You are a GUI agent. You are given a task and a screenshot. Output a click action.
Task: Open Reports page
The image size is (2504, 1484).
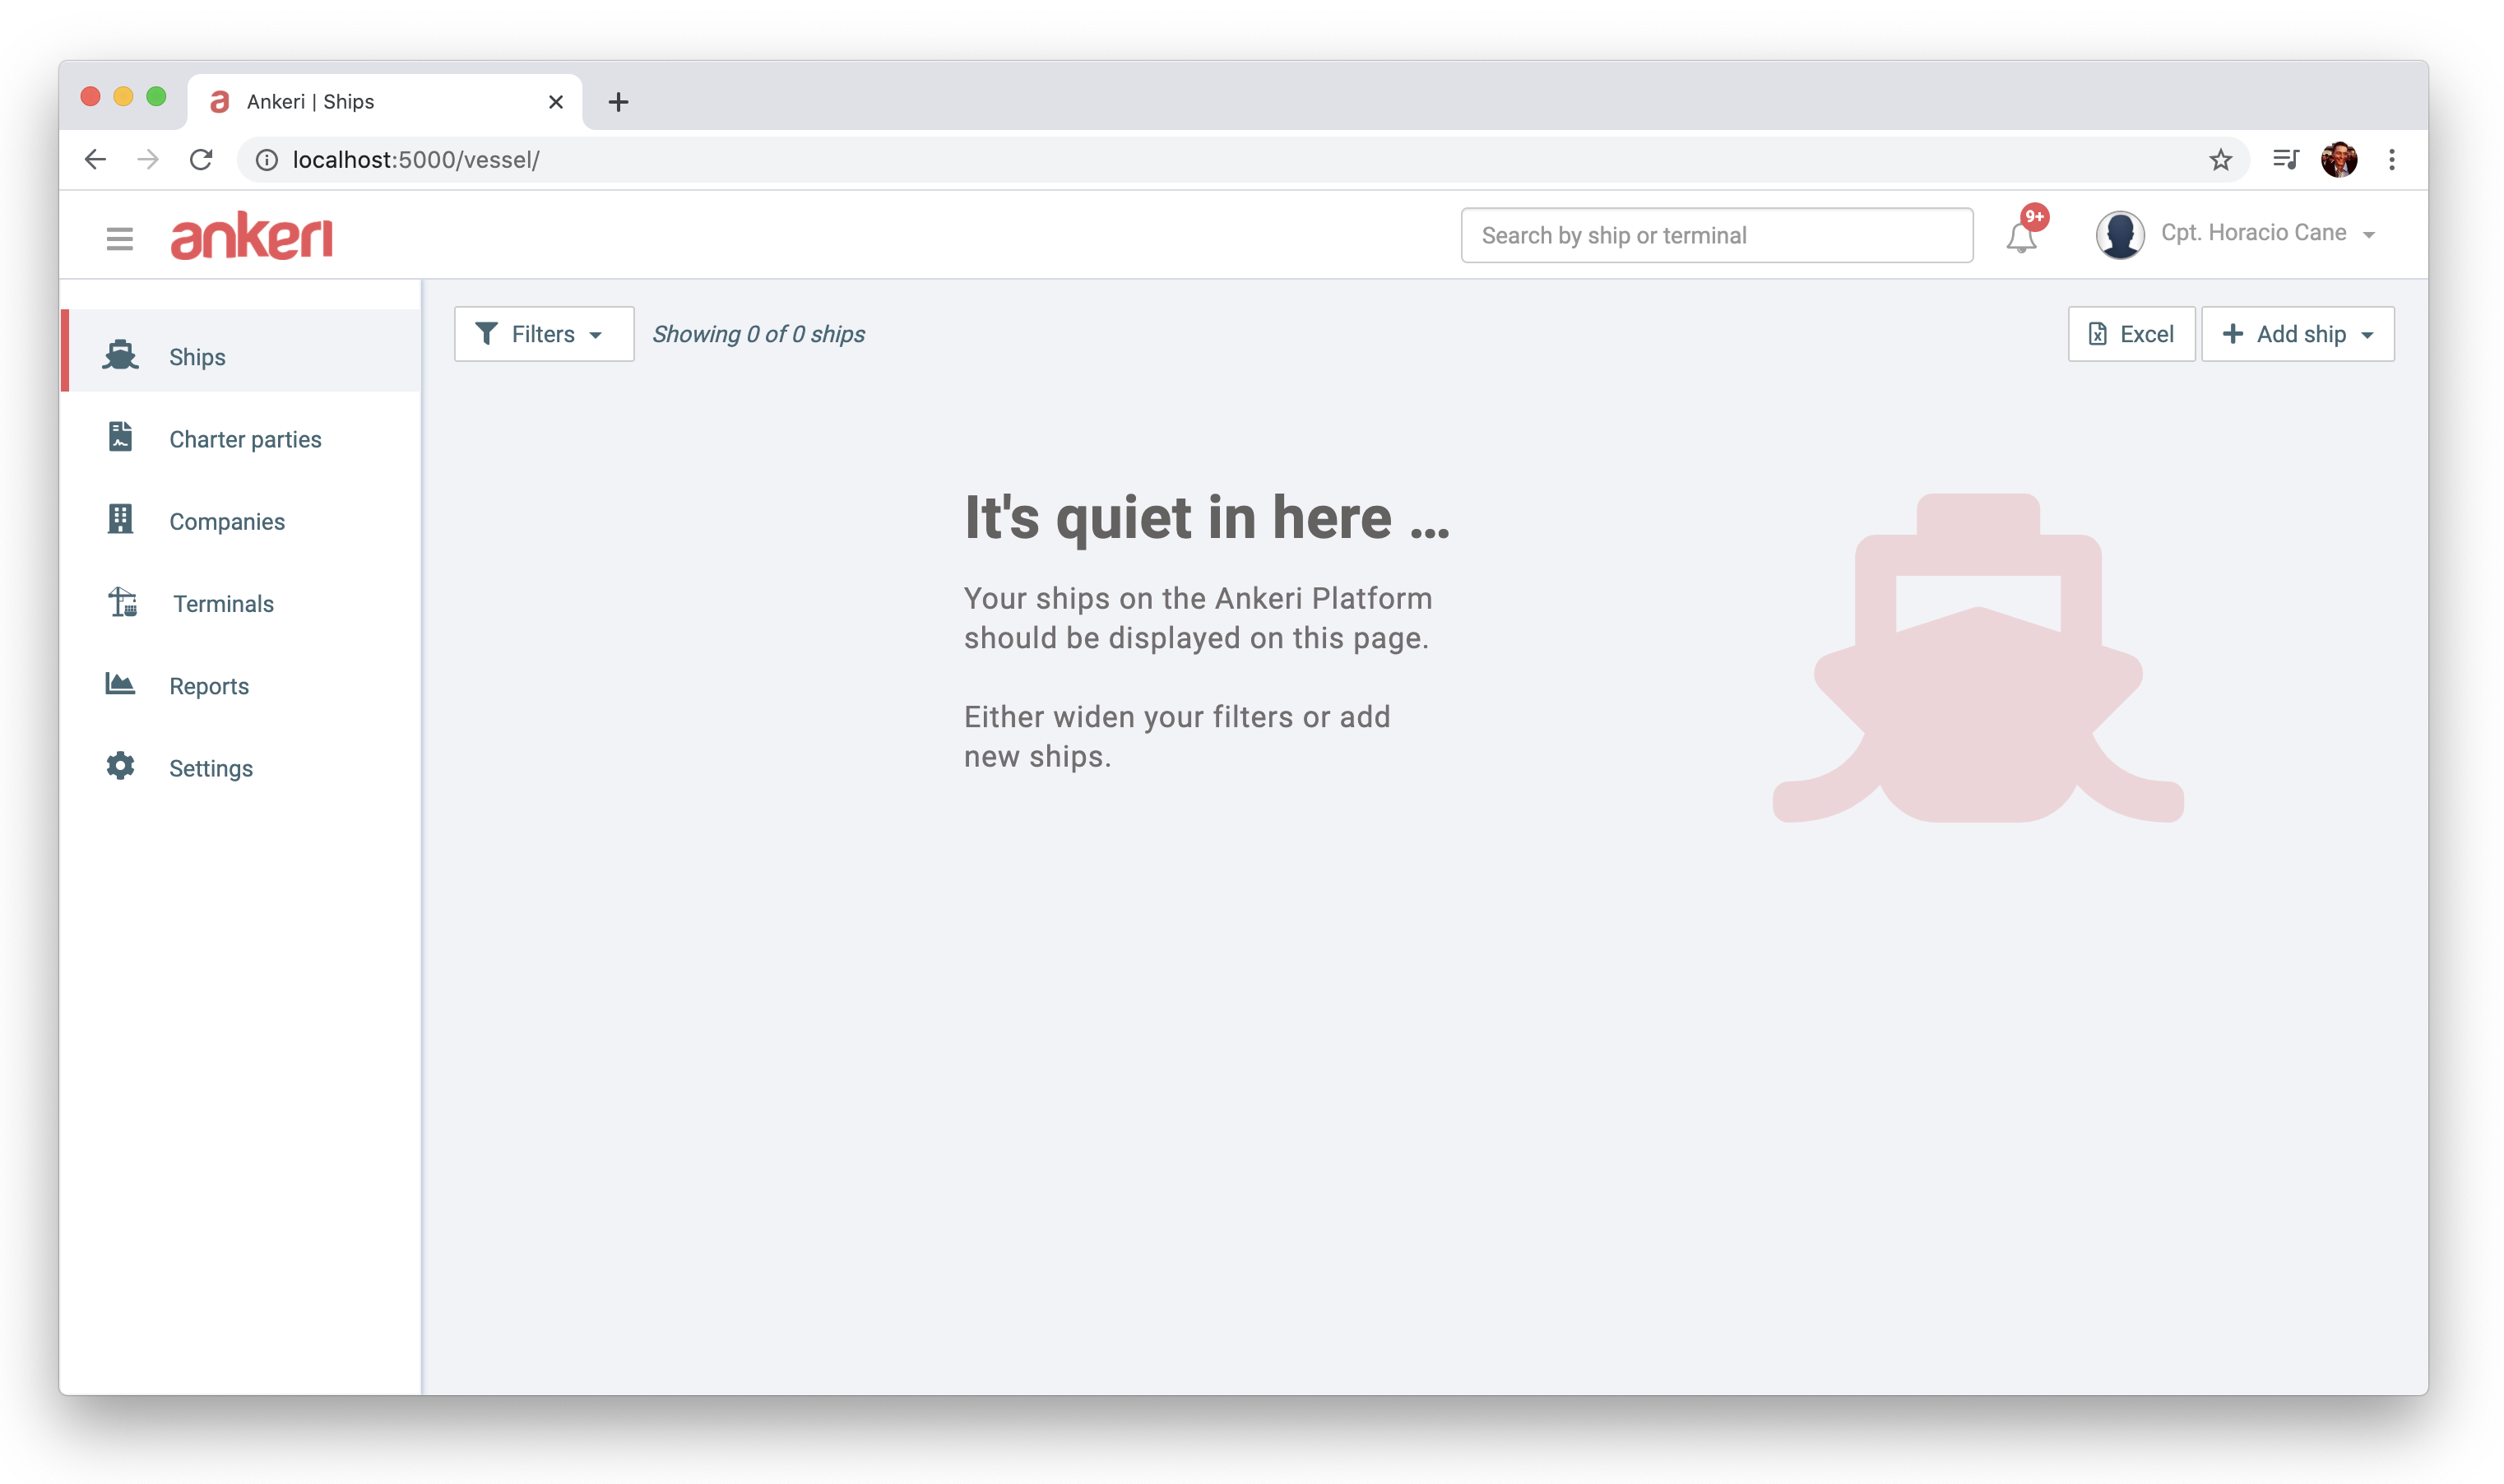(240, 685)
